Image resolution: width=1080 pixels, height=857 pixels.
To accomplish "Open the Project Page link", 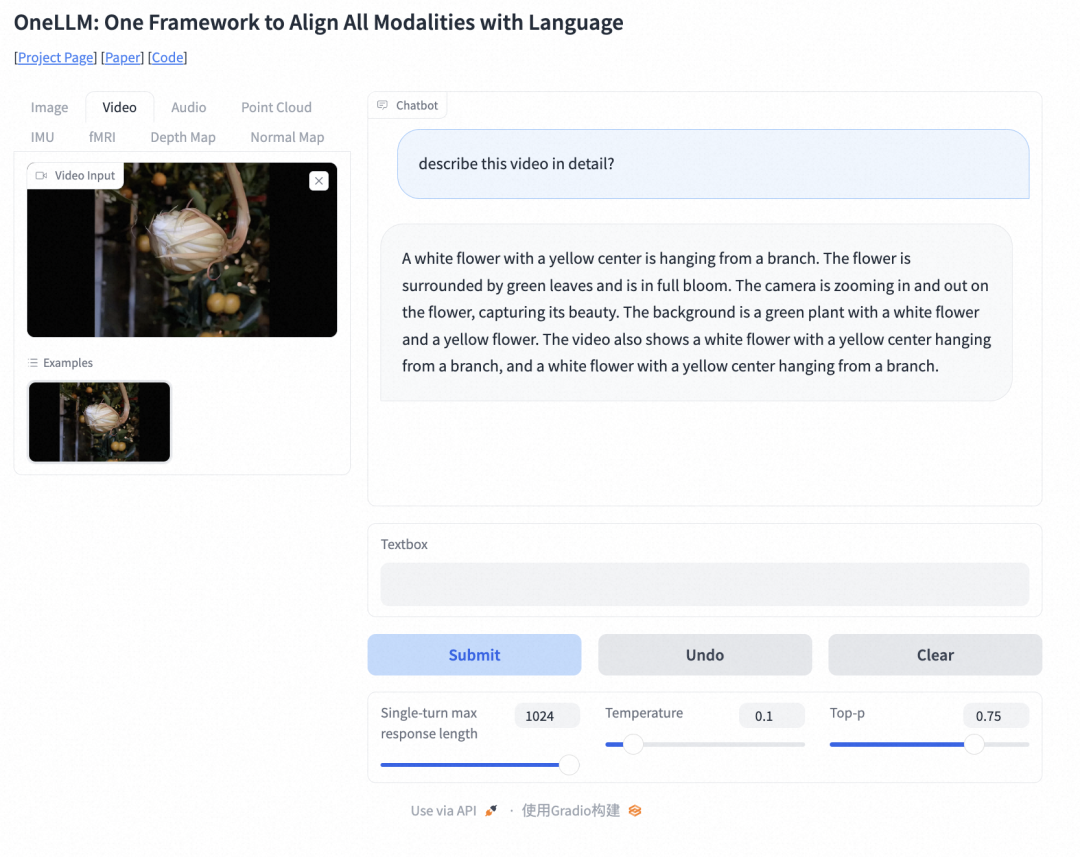I will (x=55, y=57).
